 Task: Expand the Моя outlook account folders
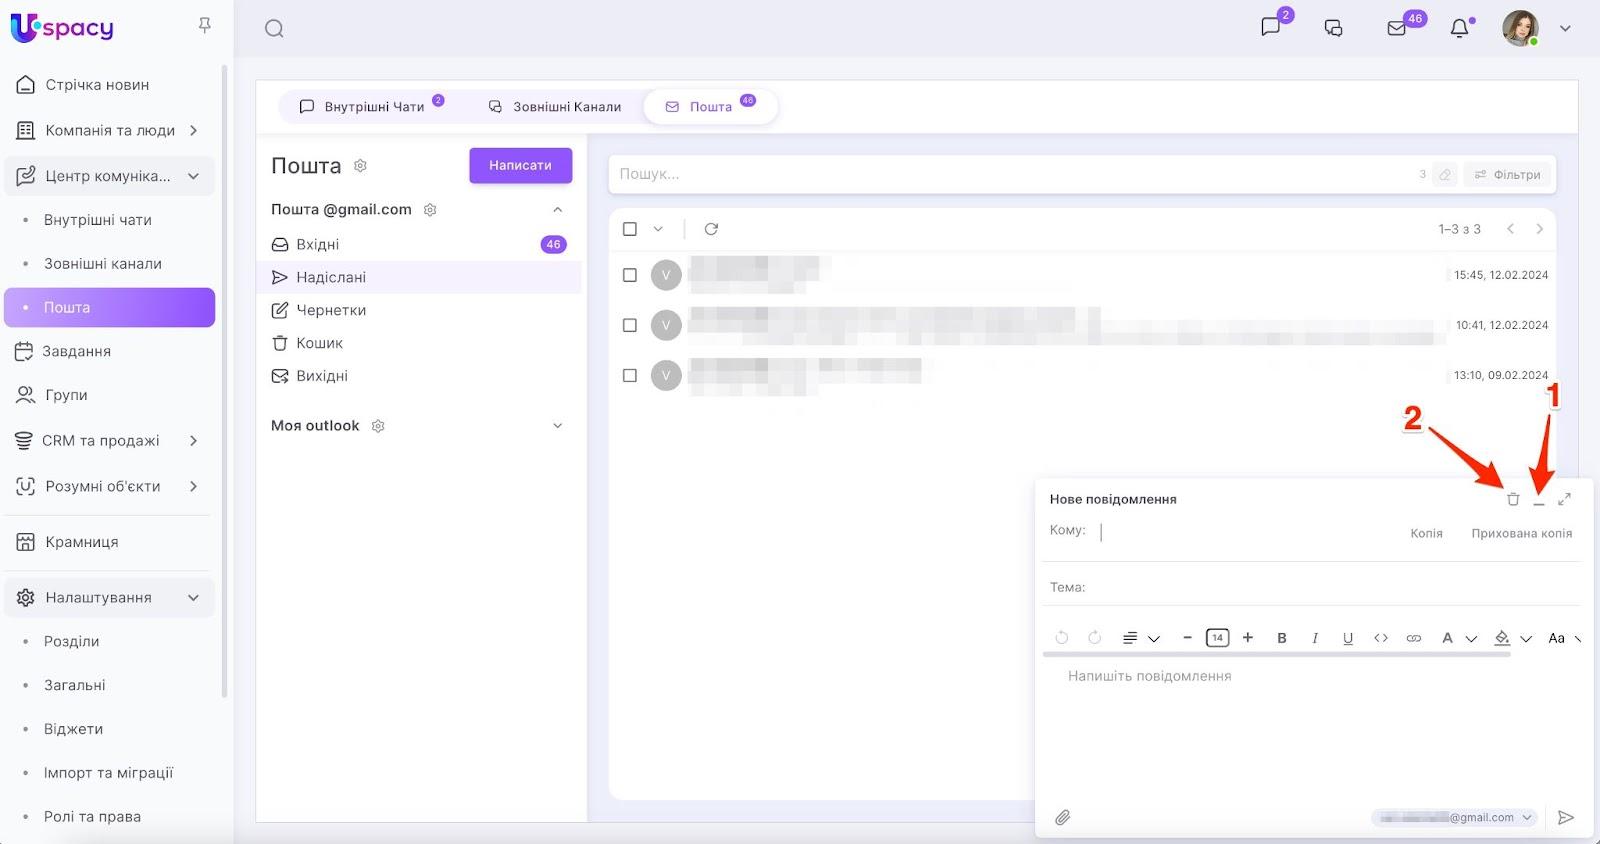[x=558, y=426]
